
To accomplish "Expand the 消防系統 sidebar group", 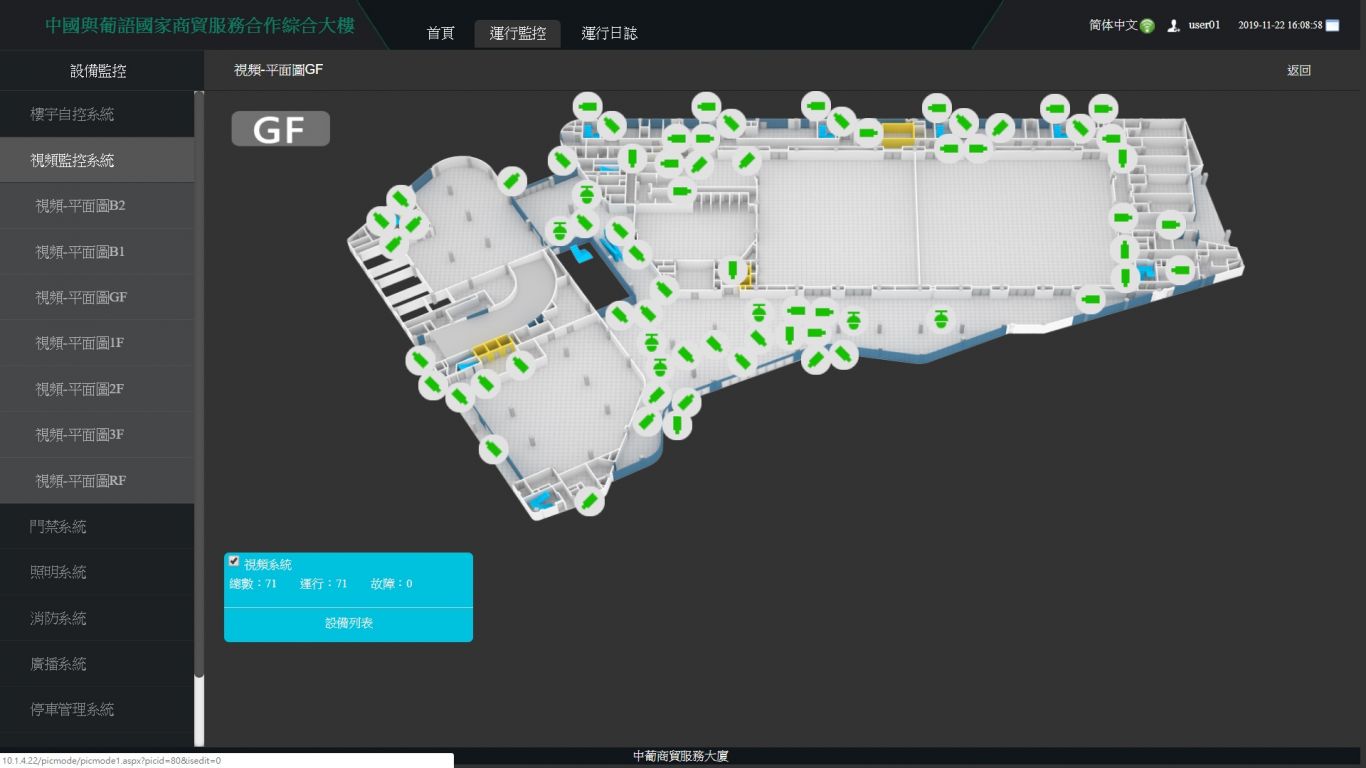I will coord(97,618).
